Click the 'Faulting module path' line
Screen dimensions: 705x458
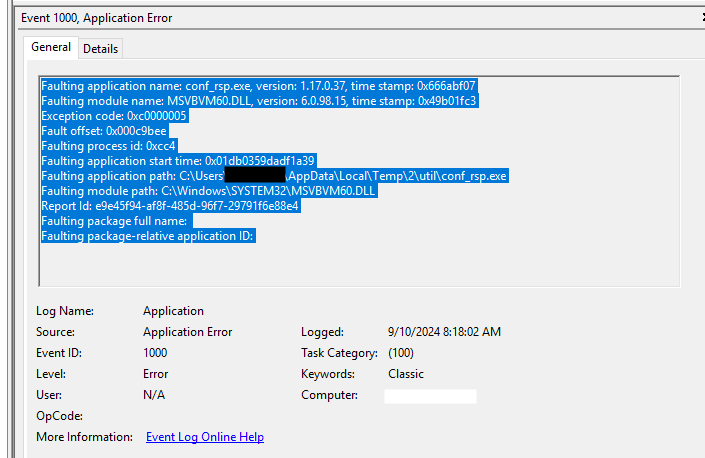[208, 191]
